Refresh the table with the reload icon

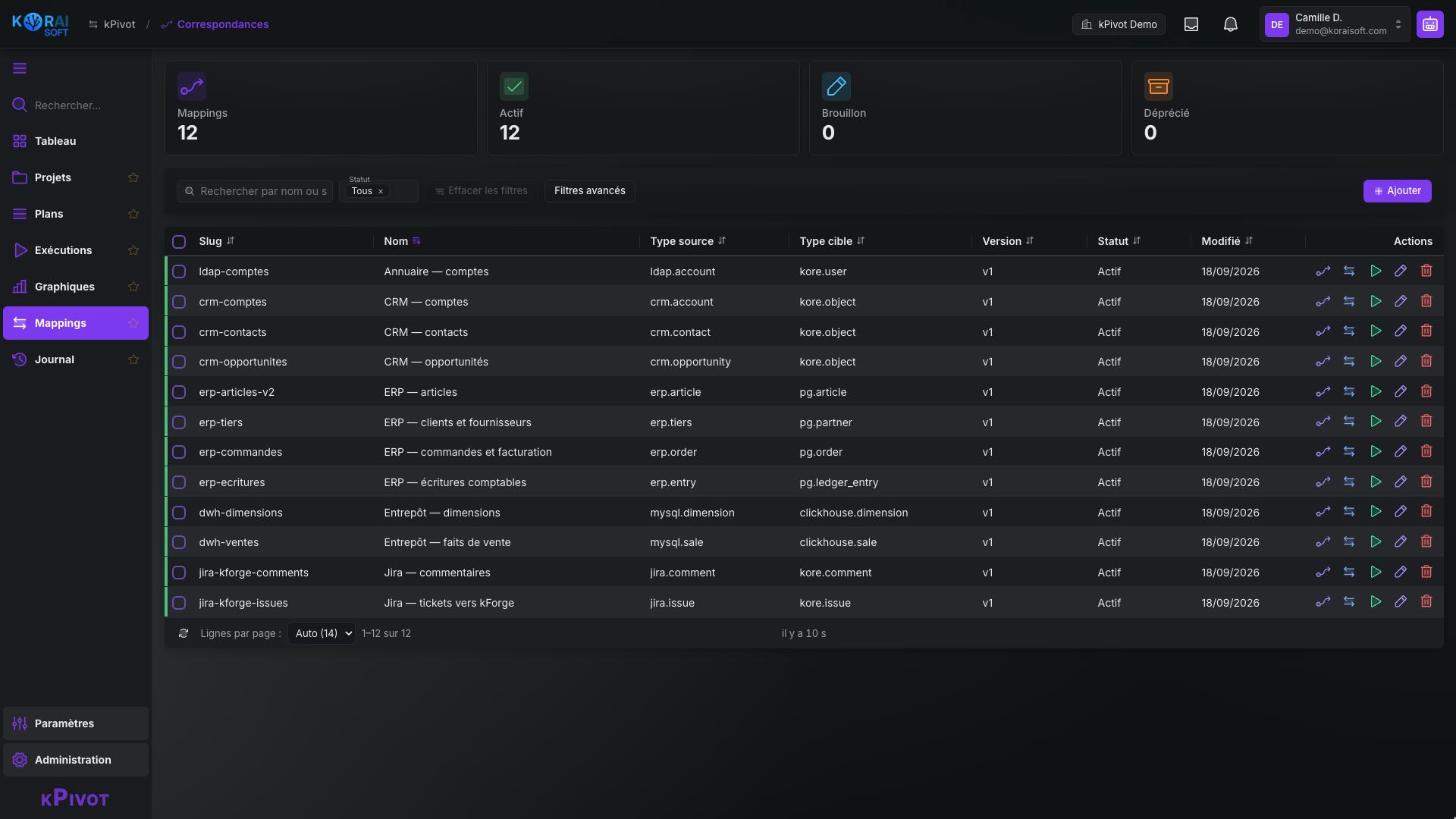point(183,633)
